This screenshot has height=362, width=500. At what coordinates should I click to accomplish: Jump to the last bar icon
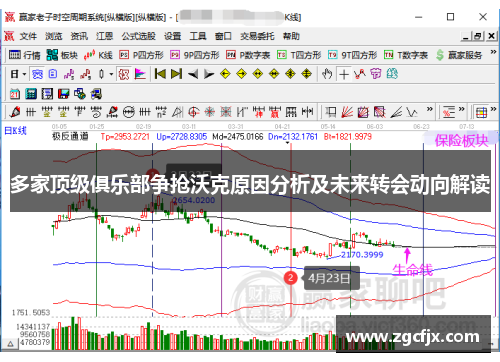[x=176, y=74]
